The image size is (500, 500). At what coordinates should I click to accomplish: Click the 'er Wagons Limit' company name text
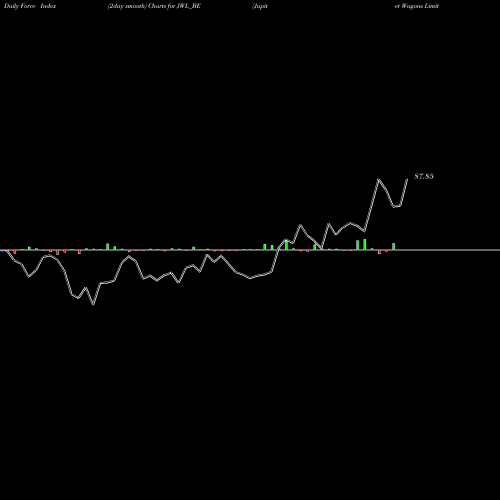(x=417, y=6)
